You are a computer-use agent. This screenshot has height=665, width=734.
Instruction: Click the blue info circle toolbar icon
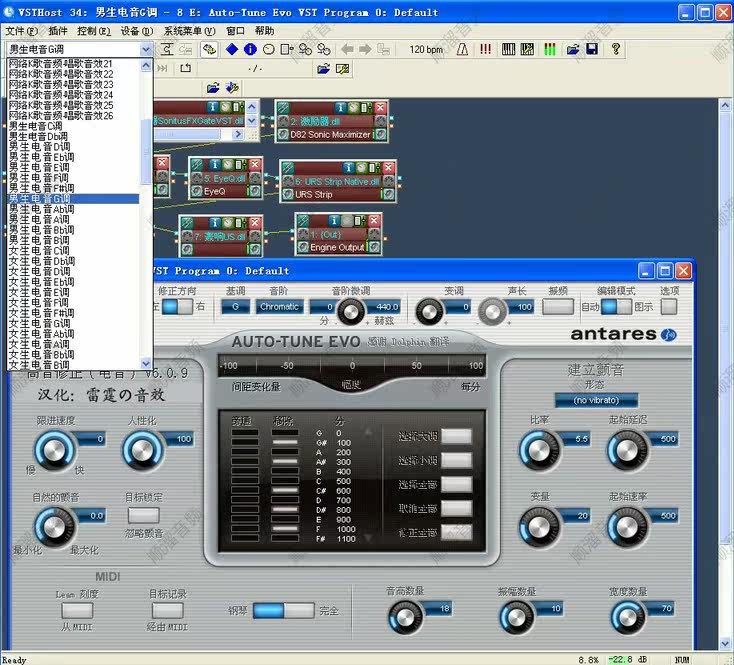[x=250, y=49]
